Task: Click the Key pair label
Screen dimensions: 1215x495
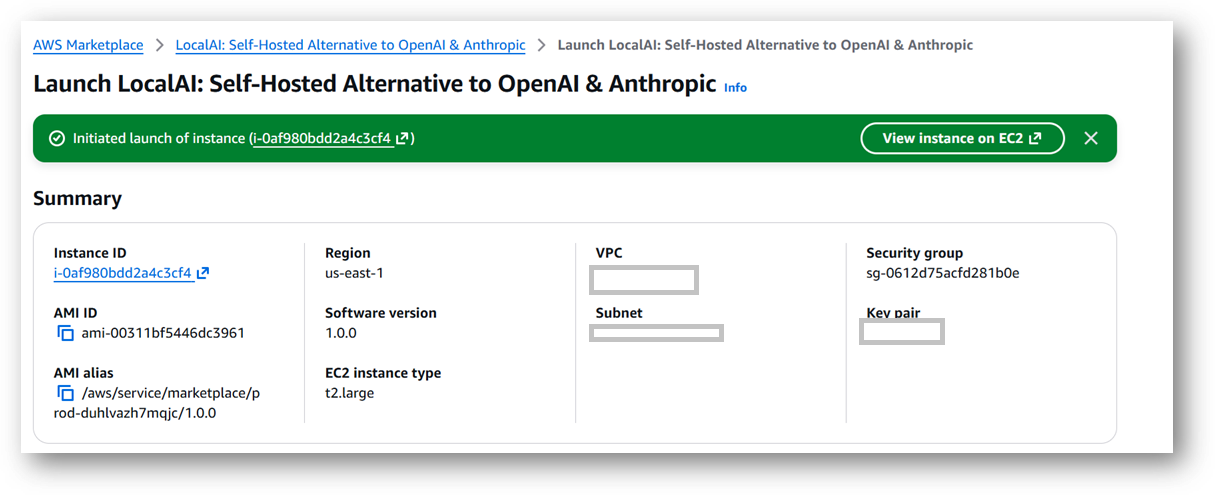Action: pyautogui.click(x=893, y=313)
